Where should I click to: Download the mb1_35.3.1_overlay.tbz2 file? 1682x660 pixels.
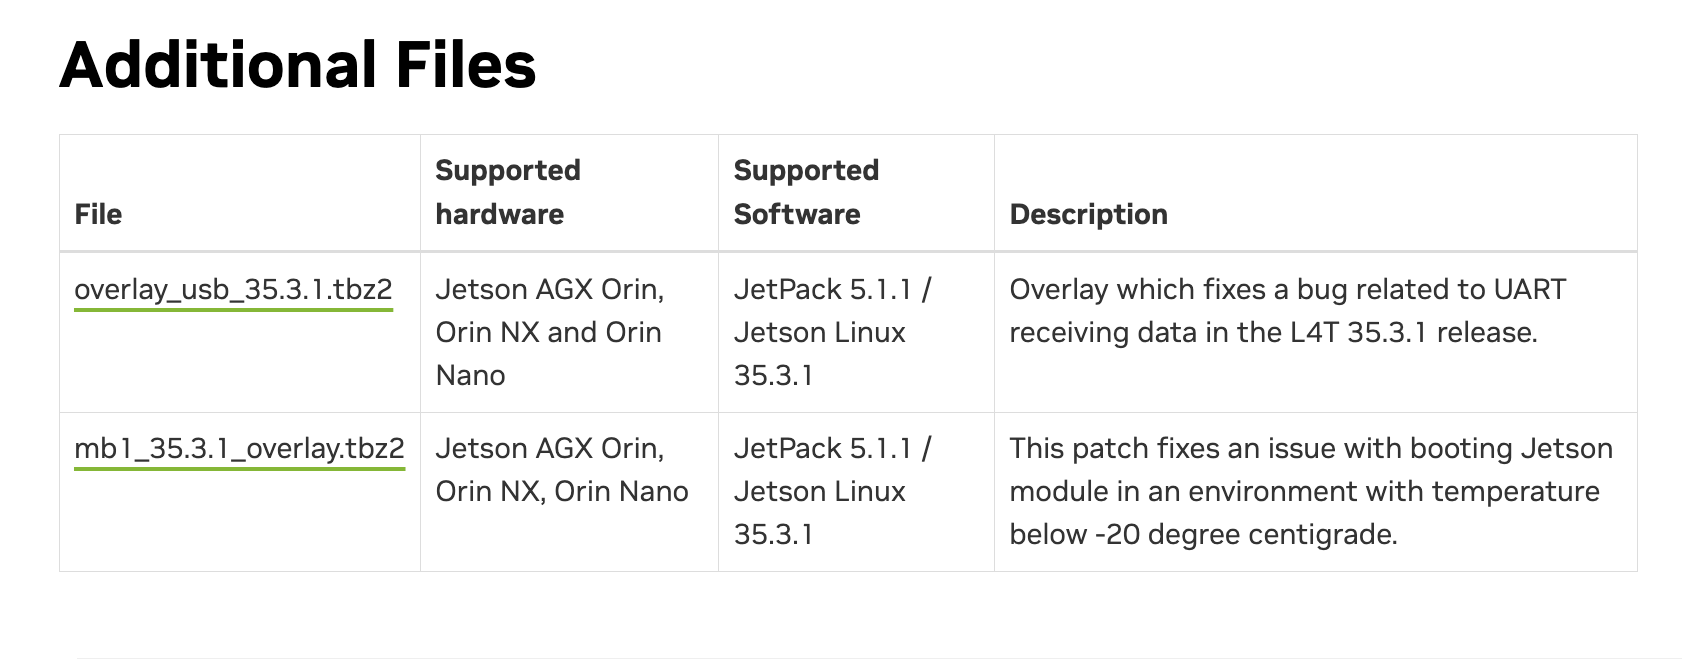click(x=239, y=449)
